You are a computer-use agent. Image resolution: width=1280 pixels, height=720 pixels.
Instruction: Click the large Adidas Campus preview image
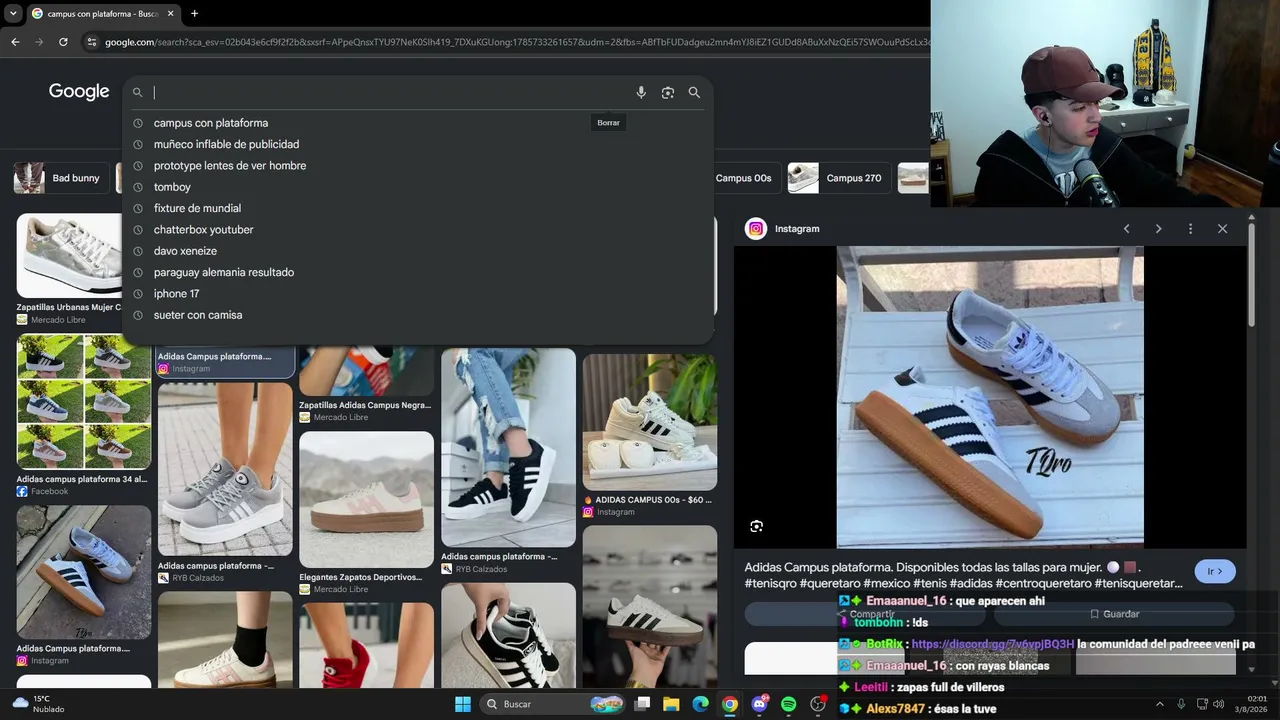(x=990, y=397)
